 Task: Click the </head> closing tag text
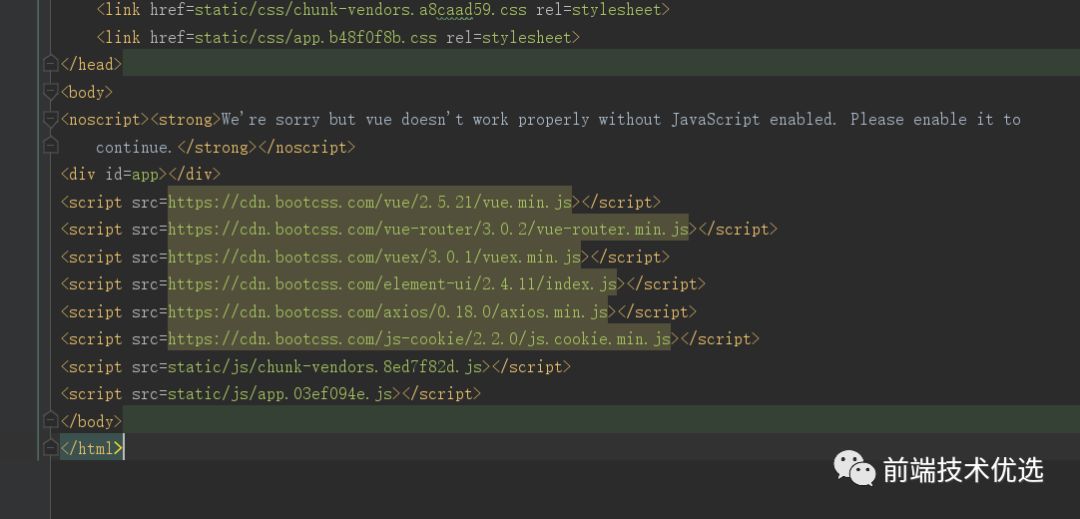pyautogui.click(x=91, y=64)
